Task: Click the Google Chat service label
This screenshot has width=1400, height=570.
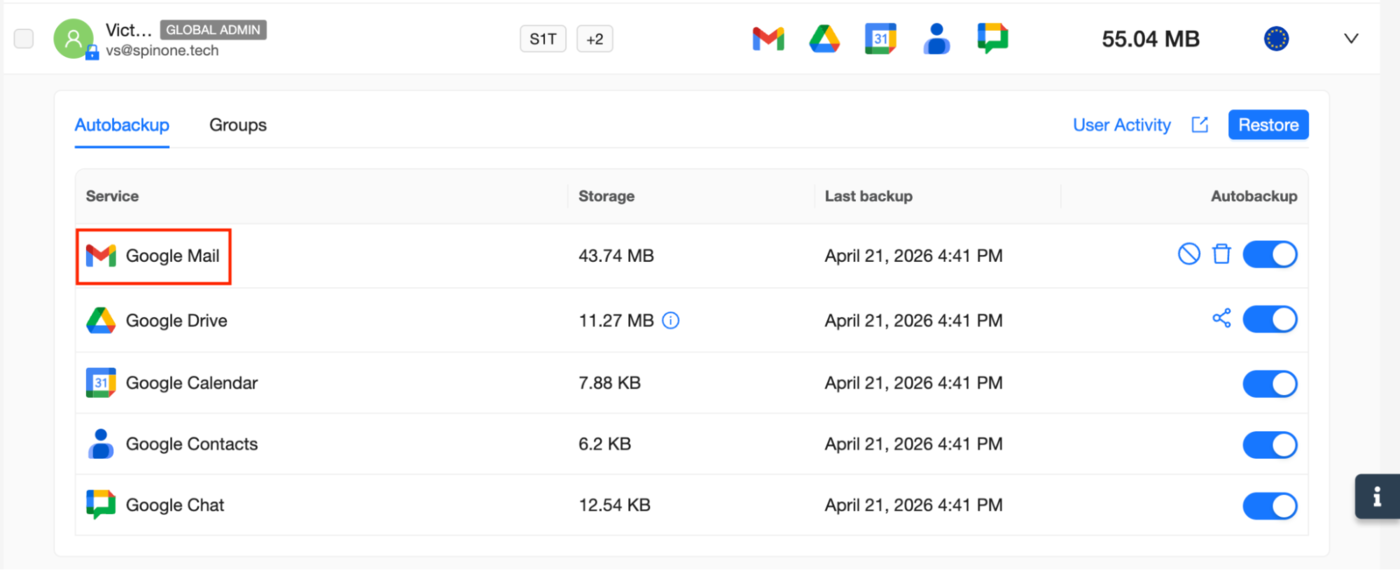Action: click(x=175, y=505)
